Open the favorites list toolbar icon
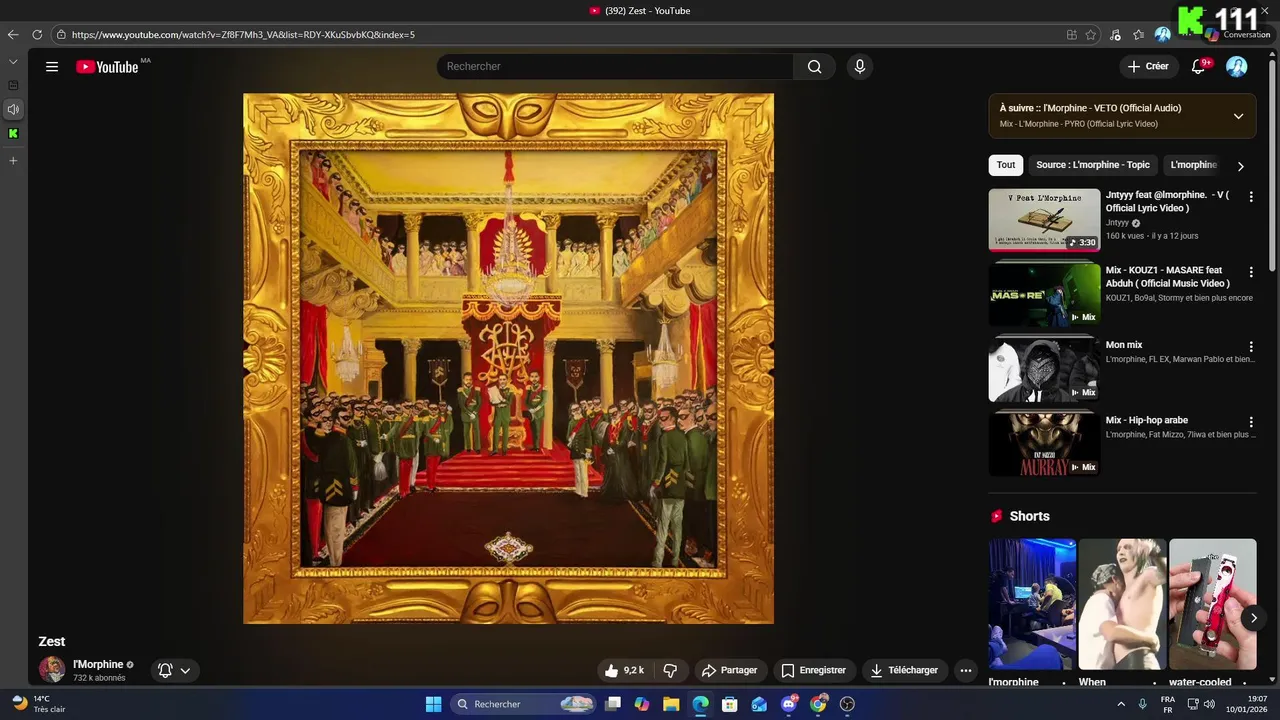Screen dimensions: 1280x720 (1139, 35)
